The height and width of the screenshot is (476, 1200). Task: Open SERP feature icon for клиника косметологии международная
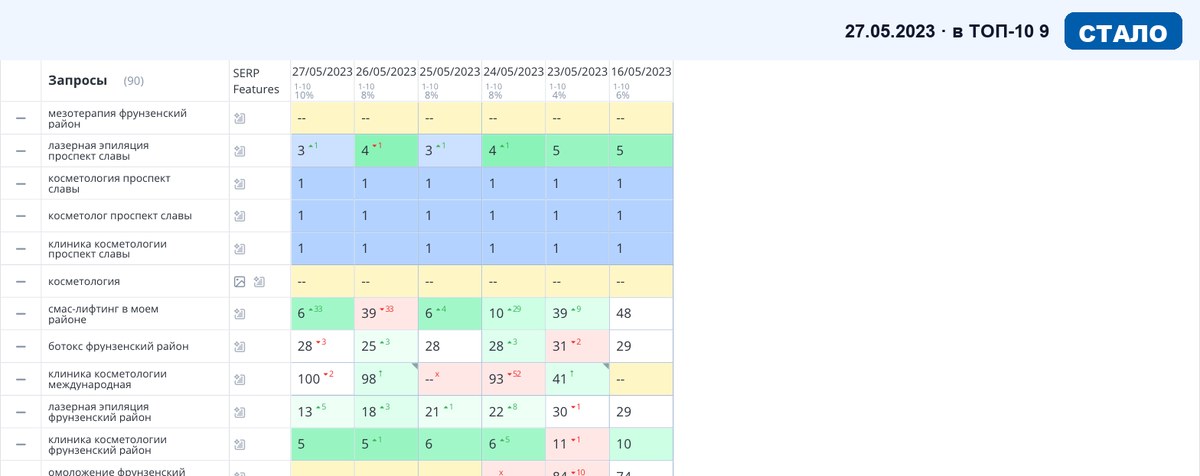click(x=239, y=379)
